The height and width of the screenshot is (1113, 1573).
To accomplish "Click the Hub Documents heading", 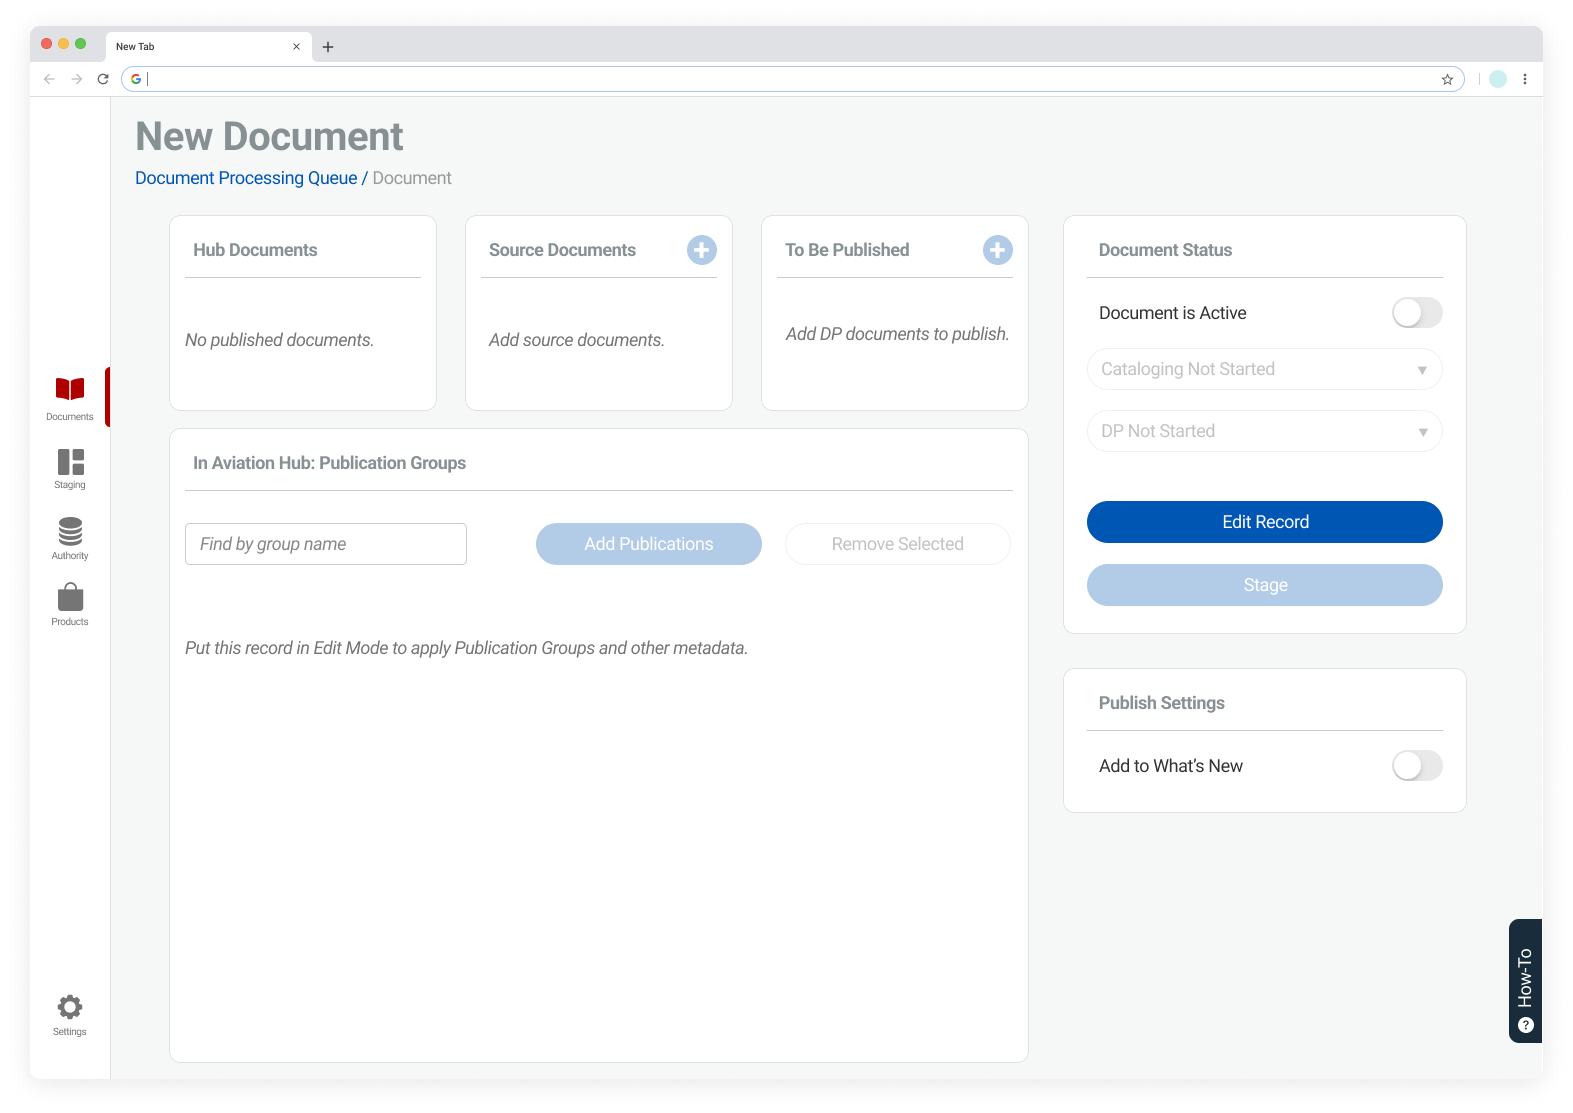I will click(x=255, y=250).
